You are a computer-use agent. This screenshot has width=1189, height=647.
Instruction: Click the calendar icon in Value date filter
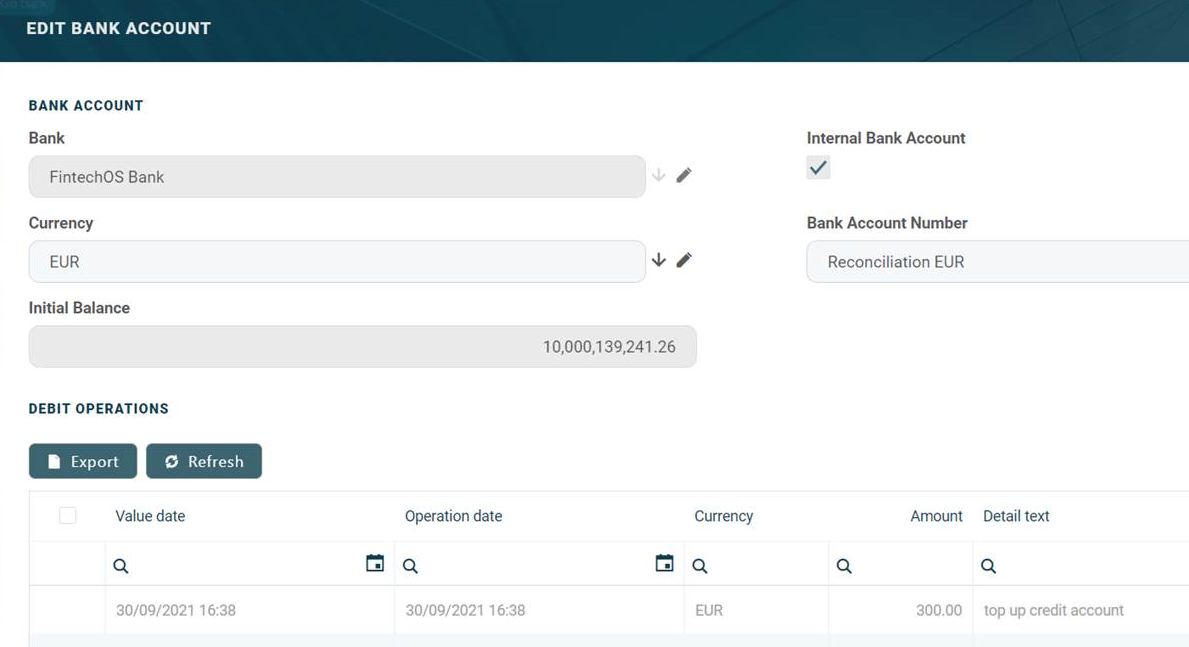coord(375,564)
